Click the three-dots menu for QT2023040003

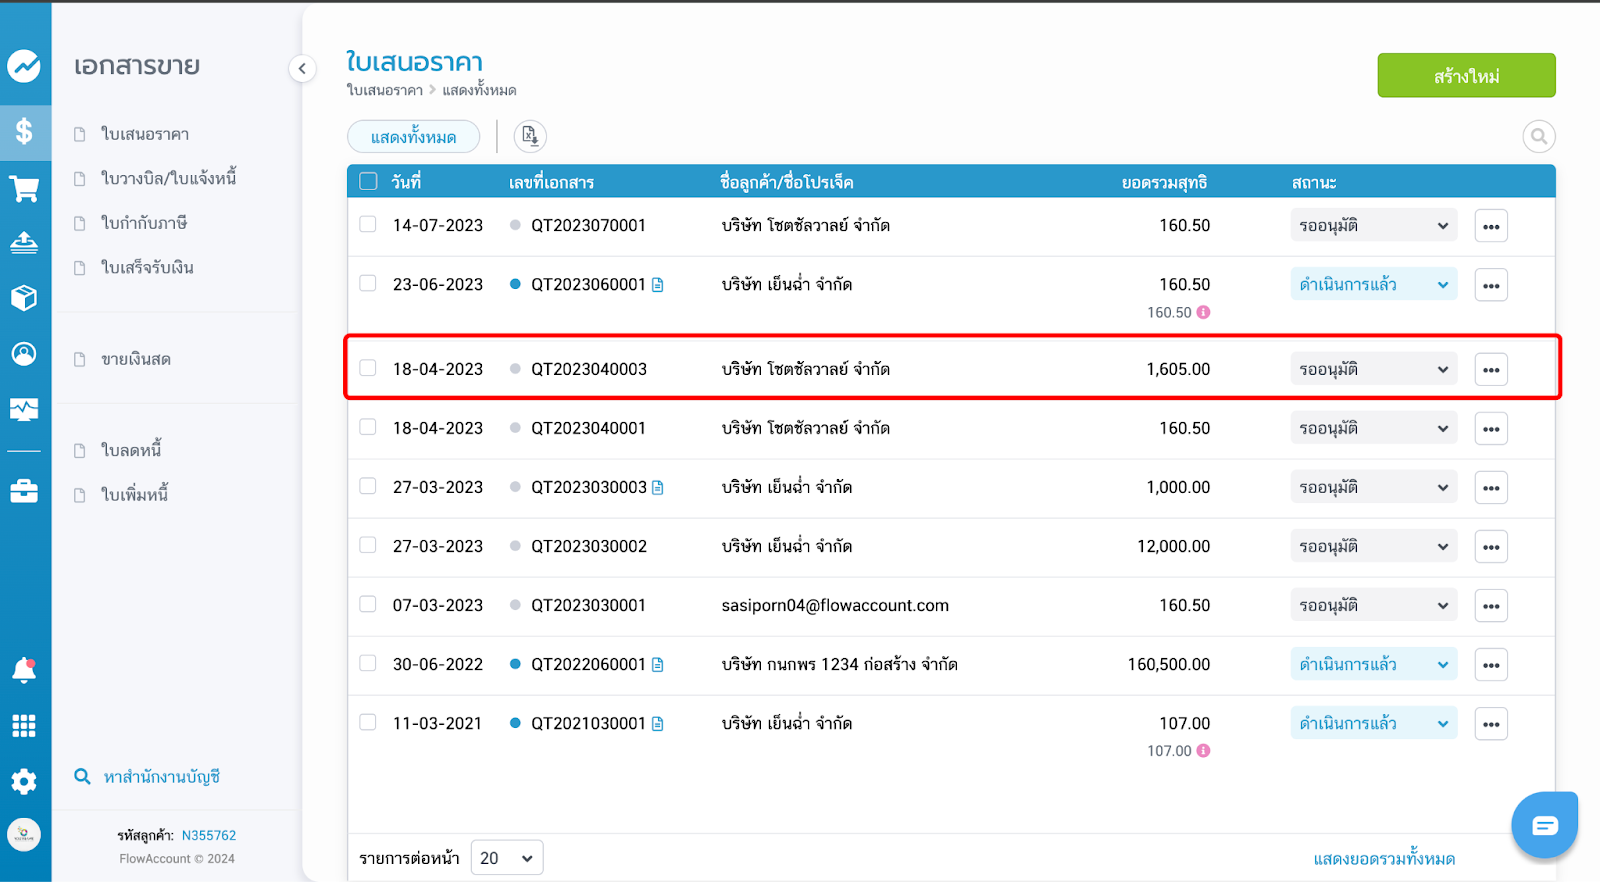pyautogui.click(x=1490, y=370)
